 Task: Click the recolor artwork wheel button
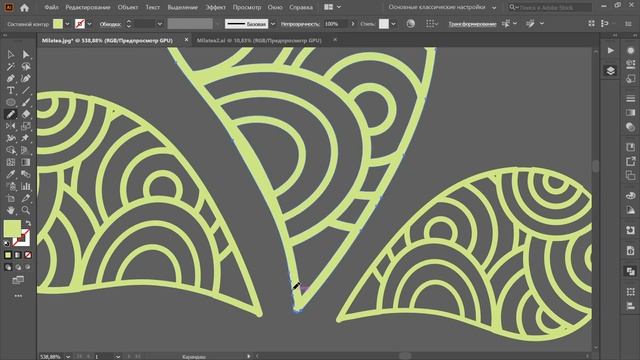pyautogui.click(x=410, y=24)
